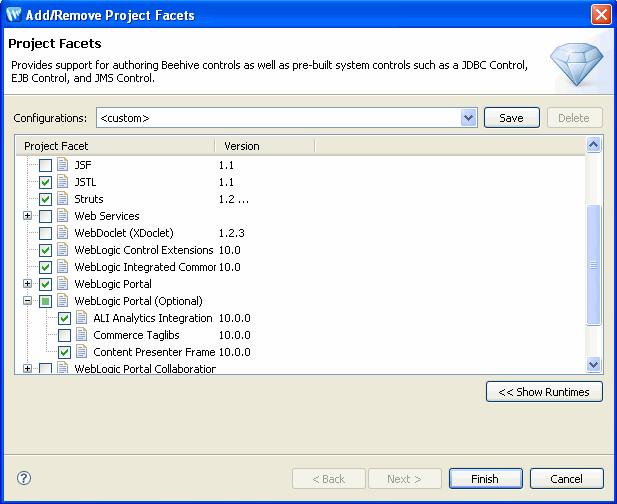Click the Project Facet column header
Viewport: 617px width, 504px height.
(116, 146)
